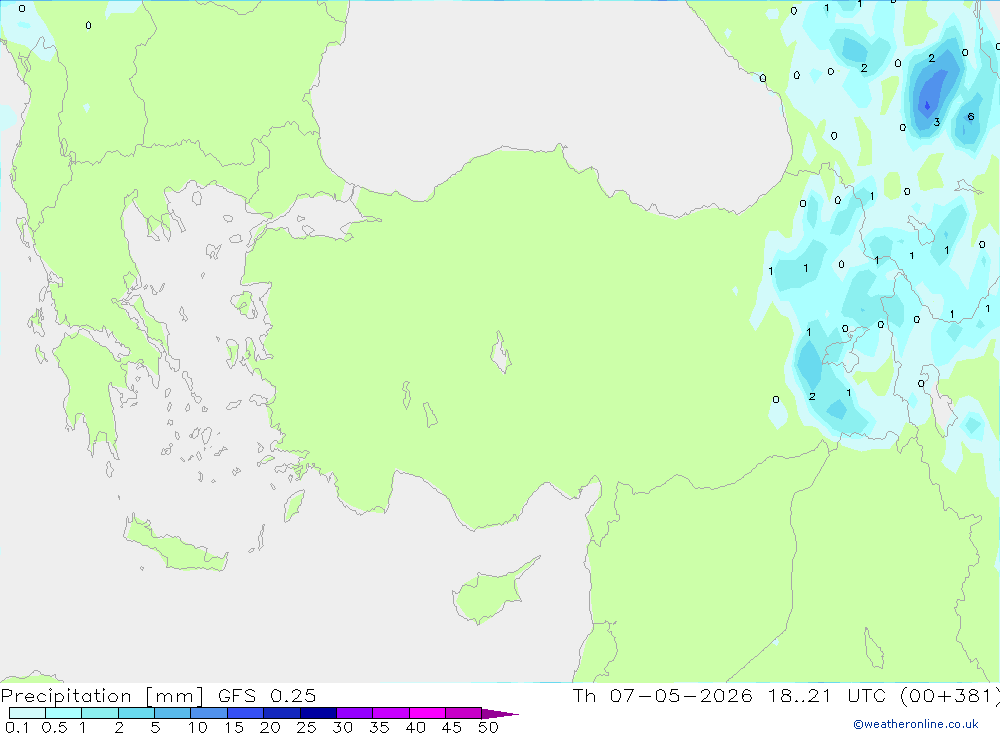The width and height of the screenshot is (1000, 733).
Task: Click the purple arrow tip past 50
Action: [x=500, y=713]
